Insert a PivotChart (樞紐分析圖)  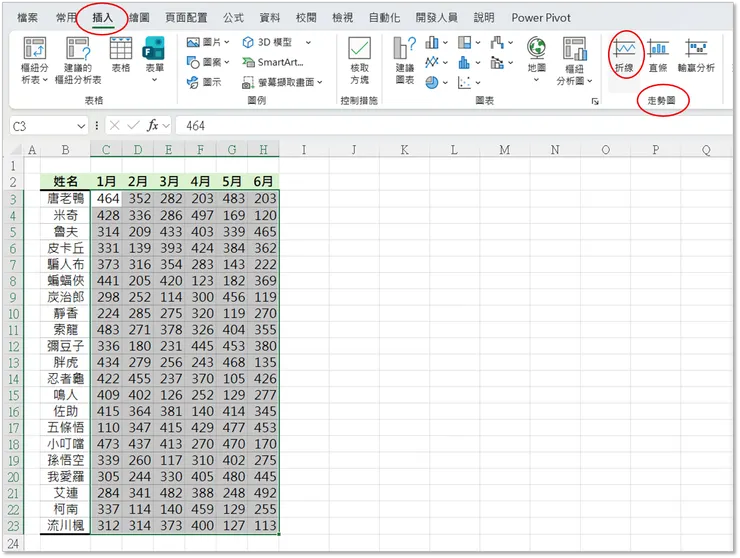tap(574, 60)
